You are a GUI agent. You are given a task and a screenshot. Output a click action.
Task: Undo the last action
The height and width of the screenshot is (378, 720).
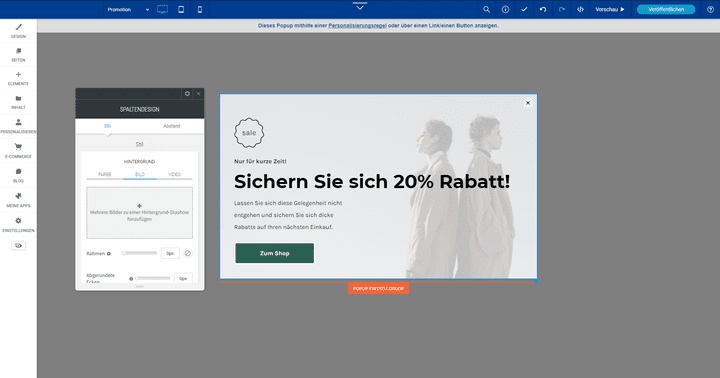[x=543, y=9]
